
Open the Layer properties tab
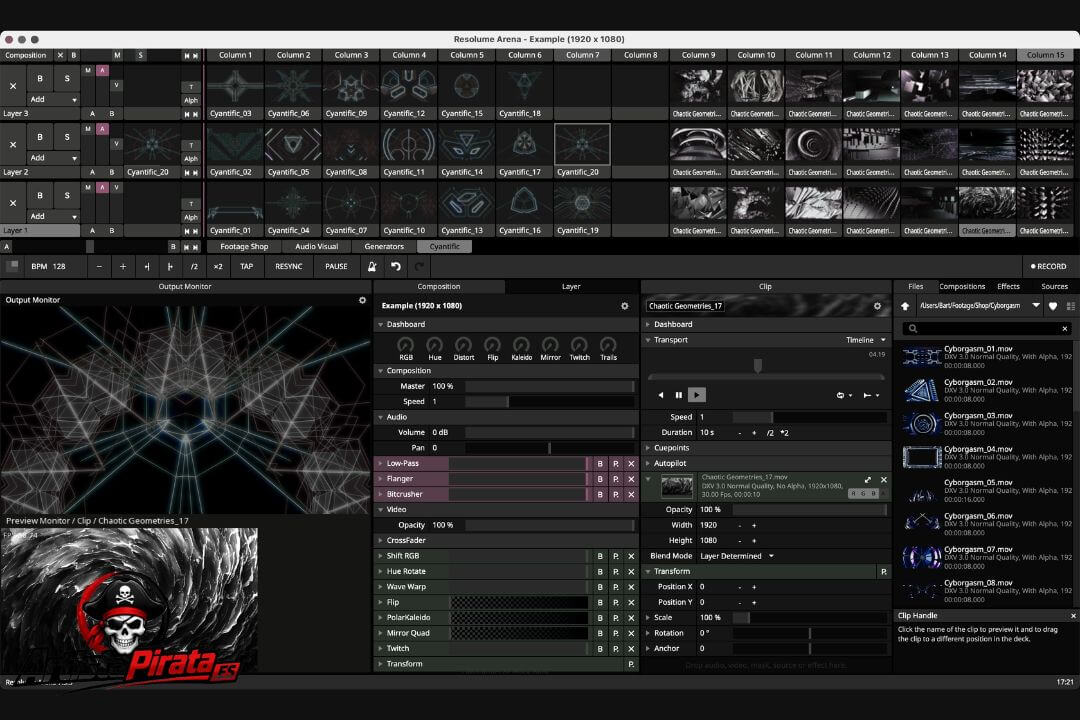(x=571, y=287)
